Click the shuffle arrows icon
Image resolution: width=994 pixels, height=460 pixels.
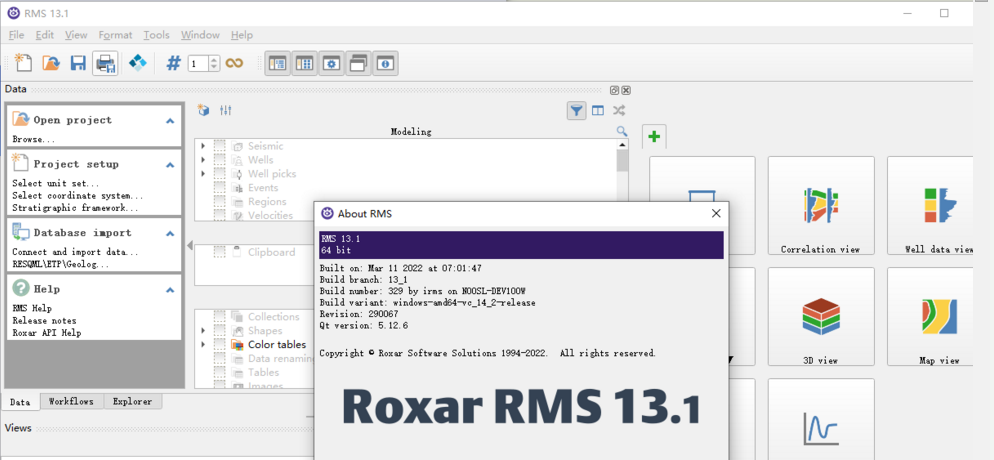[619, 111]
